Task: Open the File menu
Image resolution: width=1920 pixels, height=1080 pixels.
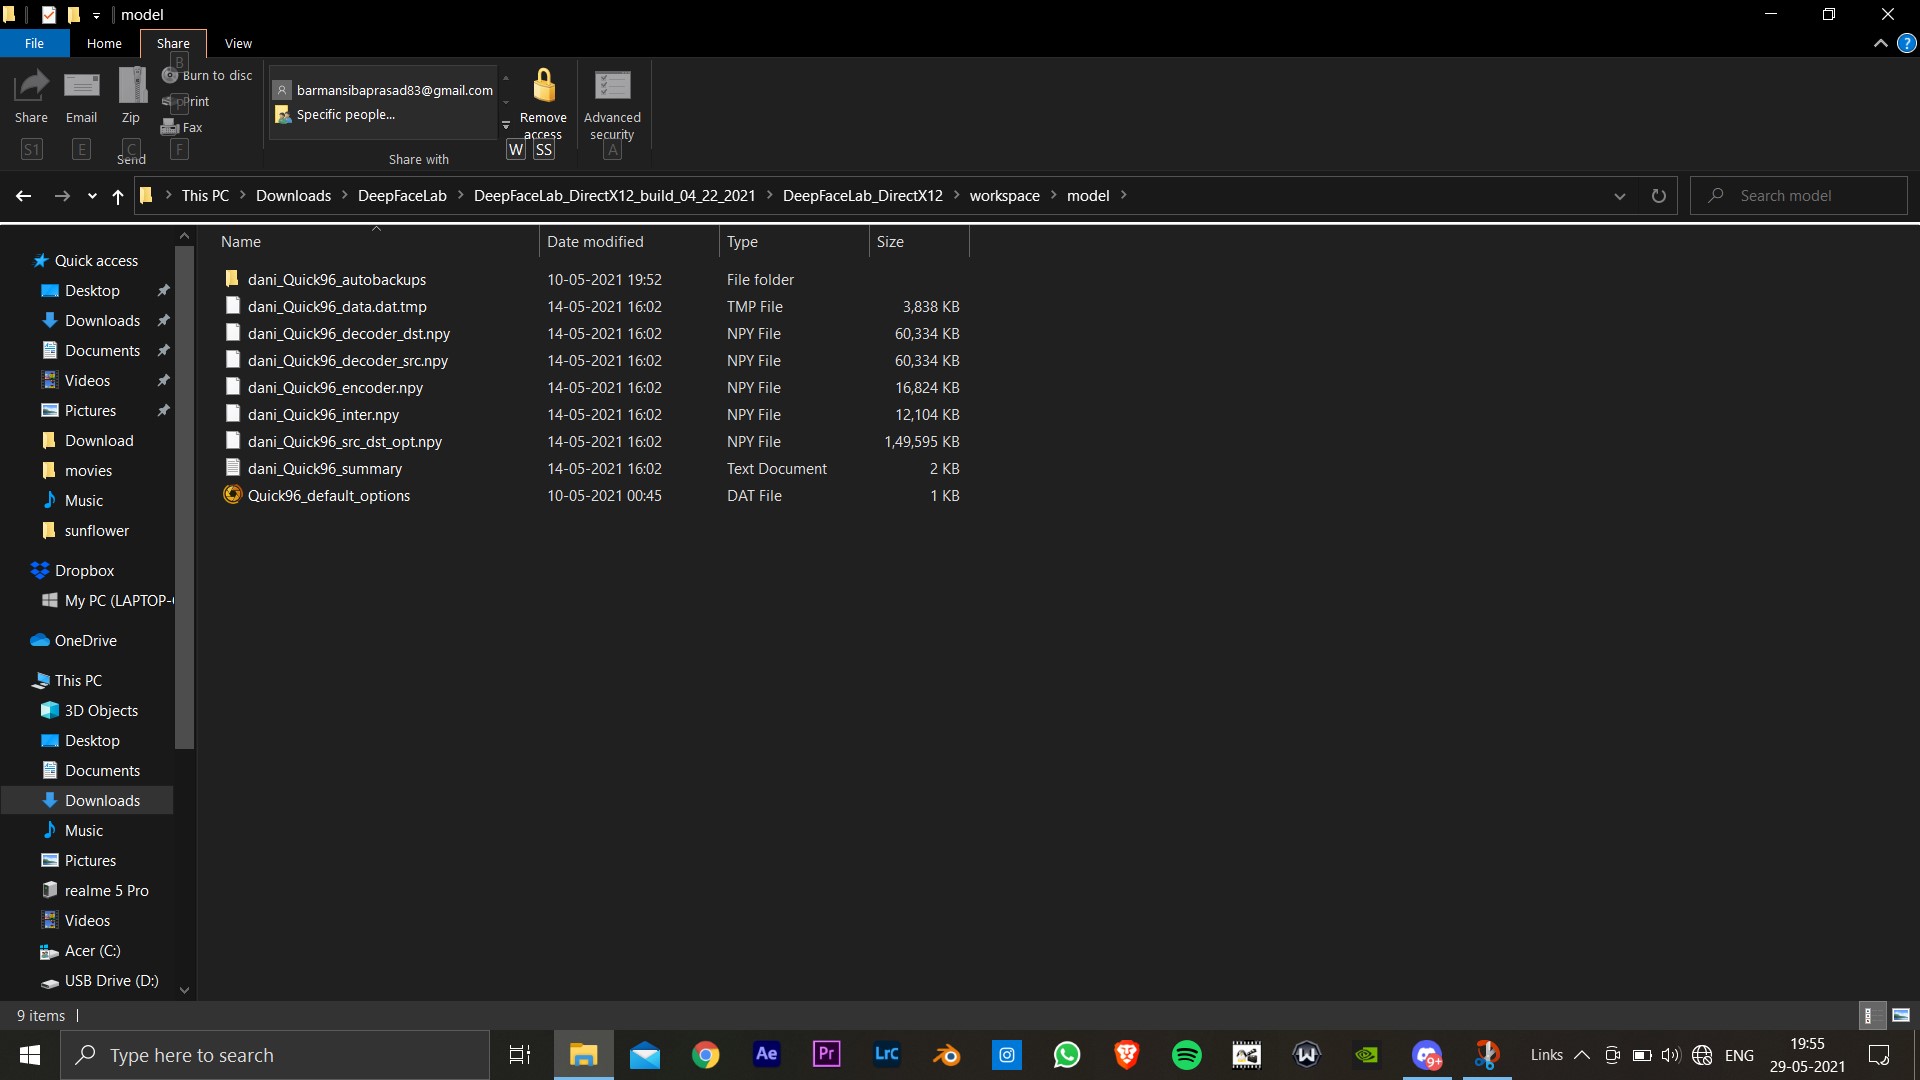Action: click(x=34, y=43)
